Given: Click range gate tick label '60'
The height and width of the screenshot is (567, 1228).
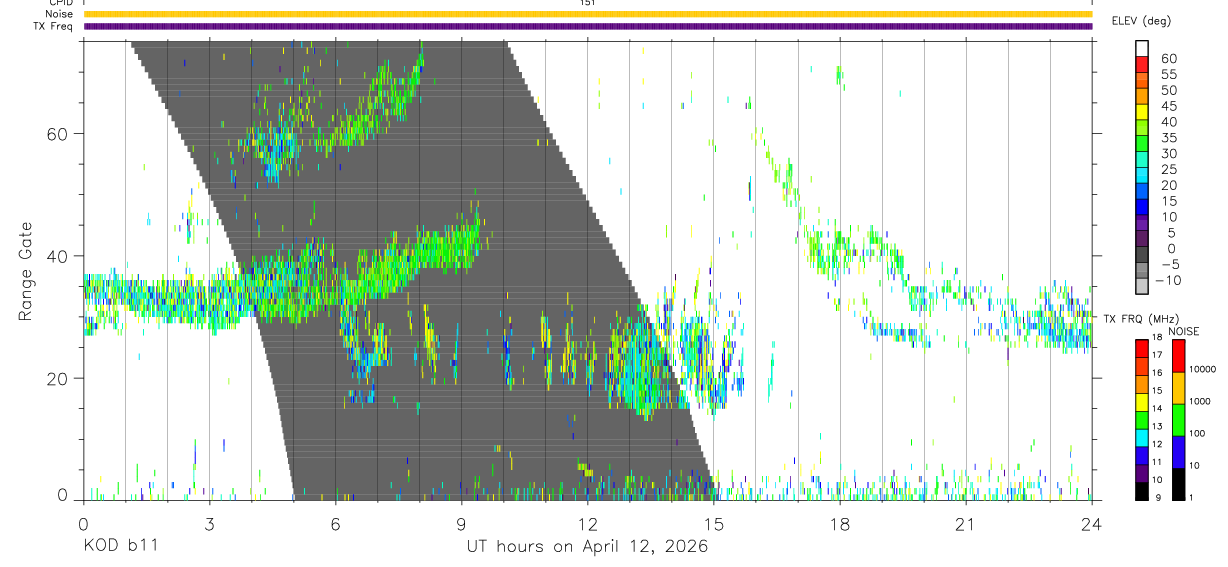Looking at the screenshot, I should click(x=56, y=133).
